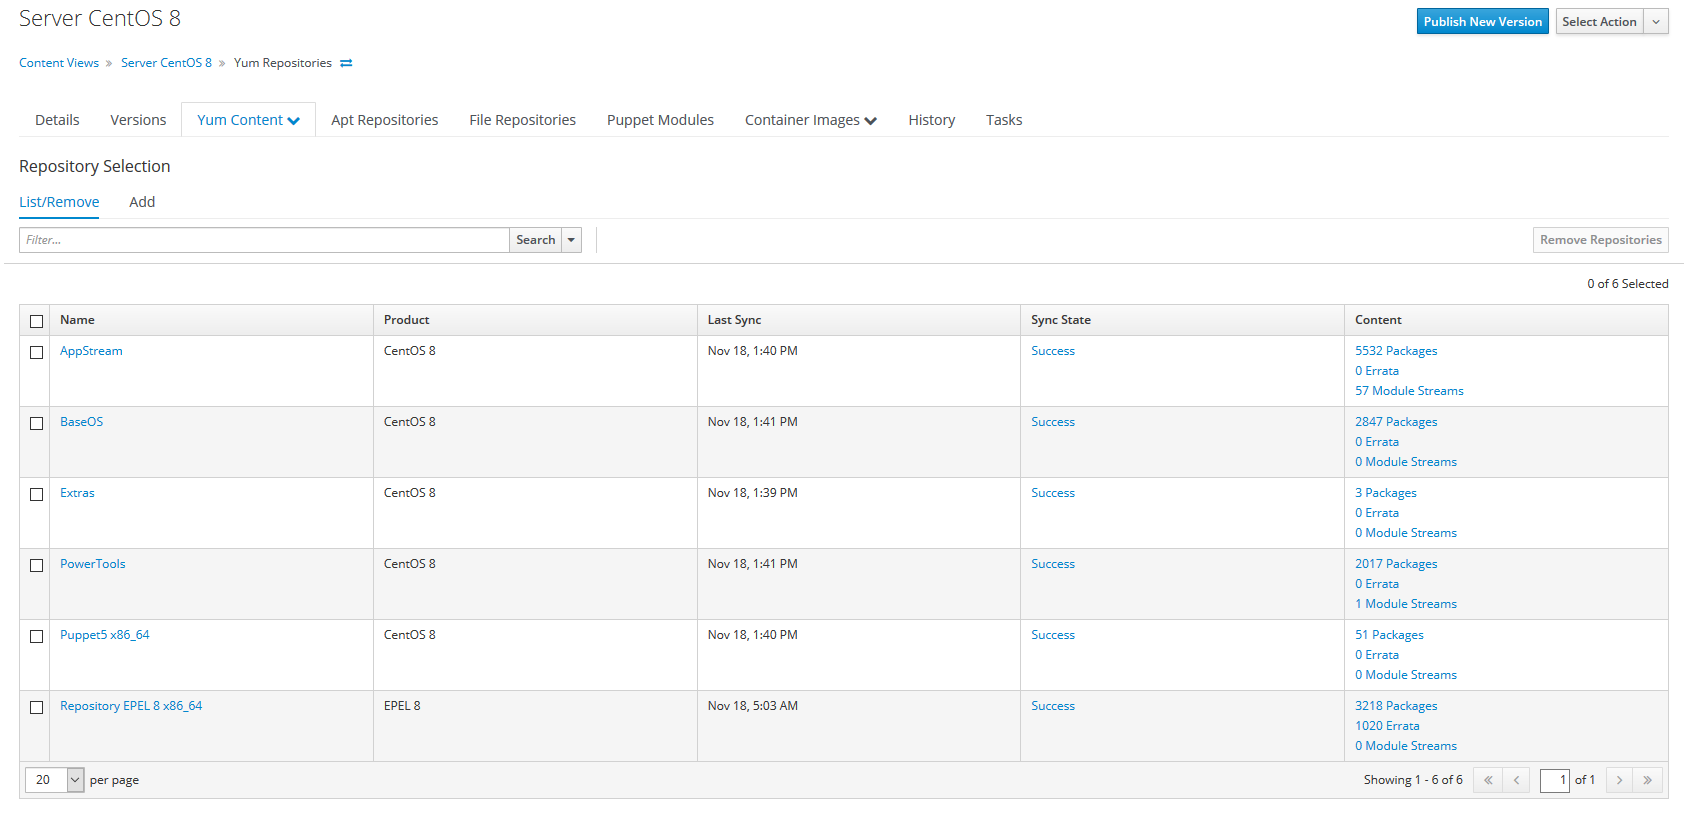
Task: Go to previous page of results
Action: pyautogui.click(x=1516, y=780)
